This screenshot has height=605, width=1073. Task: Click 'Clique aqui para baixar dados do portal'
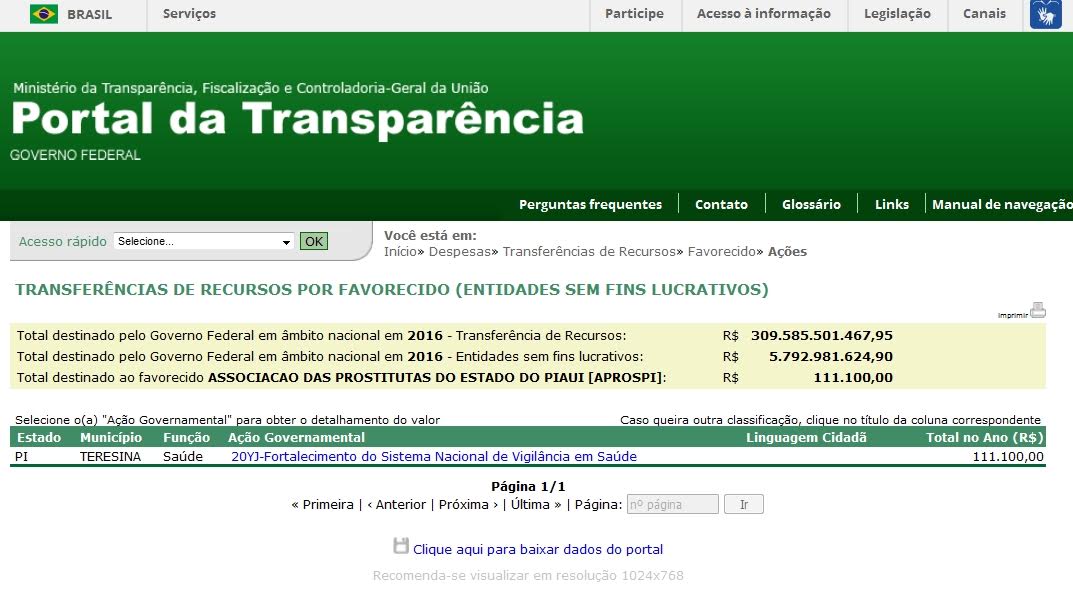click(538, 549)
